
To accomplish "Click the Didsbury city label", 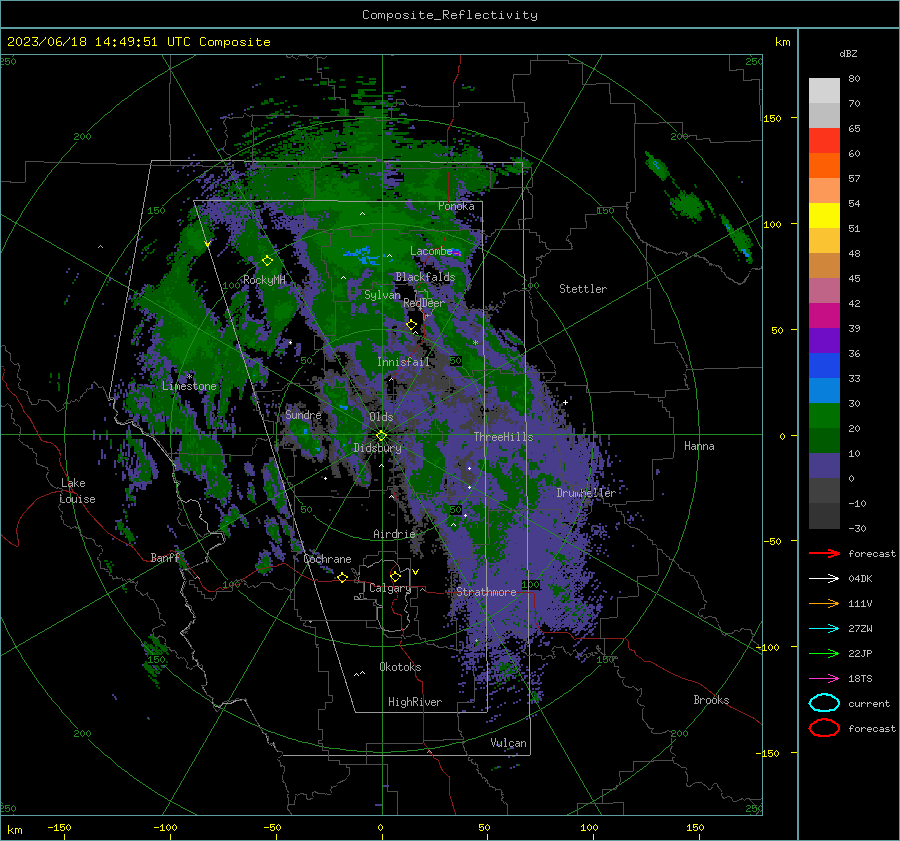I will 377,448.
